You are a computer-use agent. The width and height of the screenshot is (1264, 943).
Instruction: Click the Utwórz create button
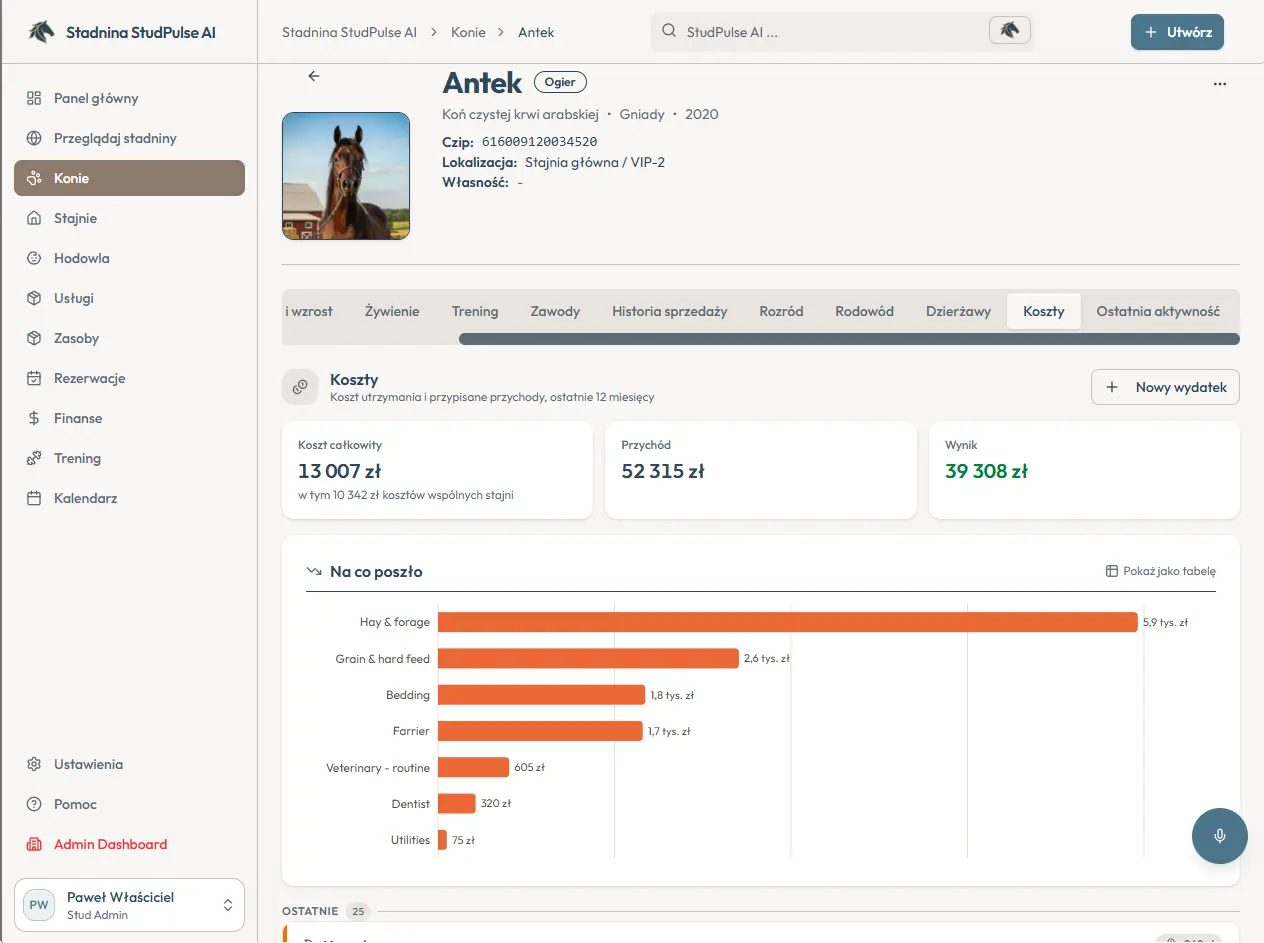coord(1177,32)
